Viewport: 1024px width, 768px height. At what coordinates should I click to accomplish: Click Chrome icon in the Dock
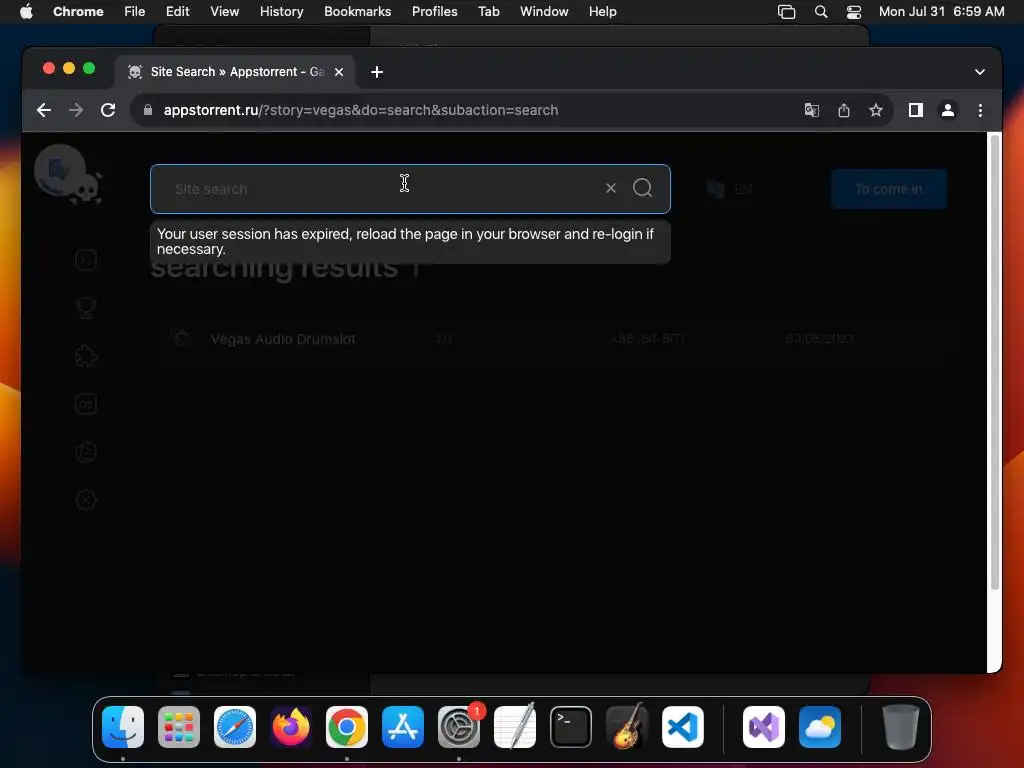(x=347, y=727)
